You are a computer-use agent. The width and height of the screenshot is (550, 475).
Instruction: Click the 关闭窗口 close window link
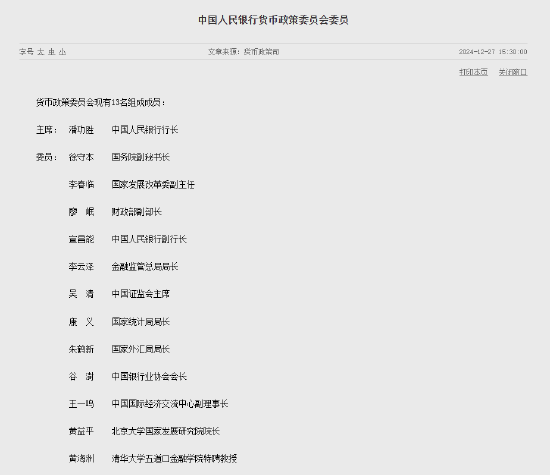[513, 72]
